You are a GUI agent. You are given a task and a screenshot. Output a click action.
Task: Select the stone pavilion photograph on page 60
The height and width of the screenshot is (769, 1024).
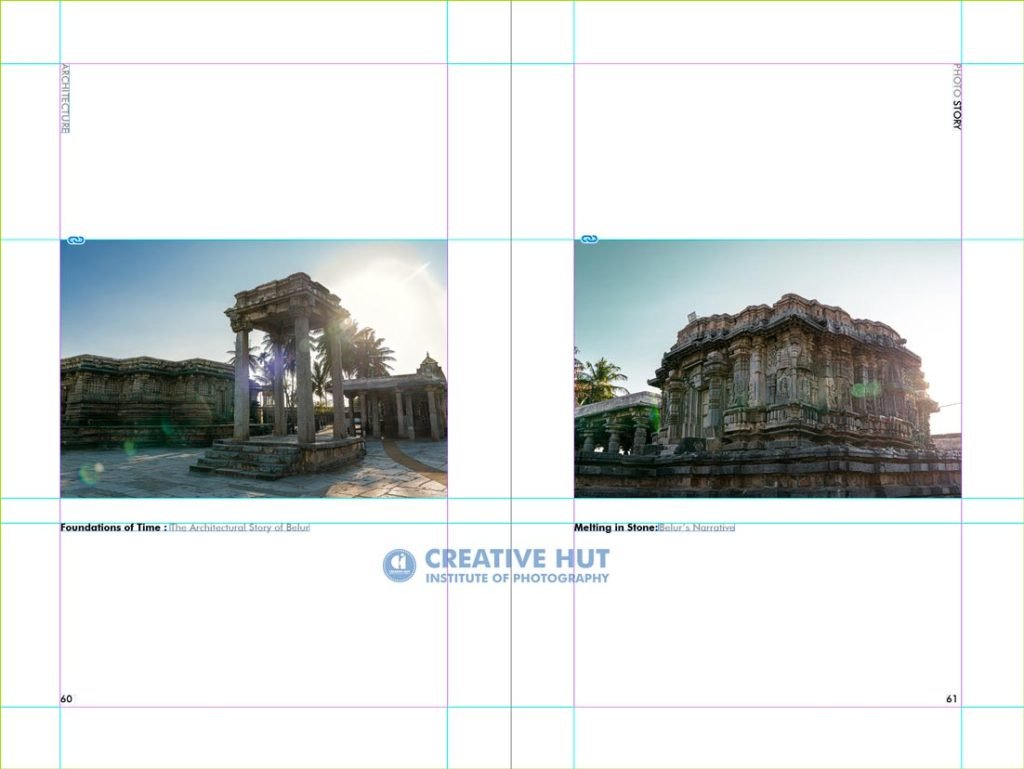(254, 369)
